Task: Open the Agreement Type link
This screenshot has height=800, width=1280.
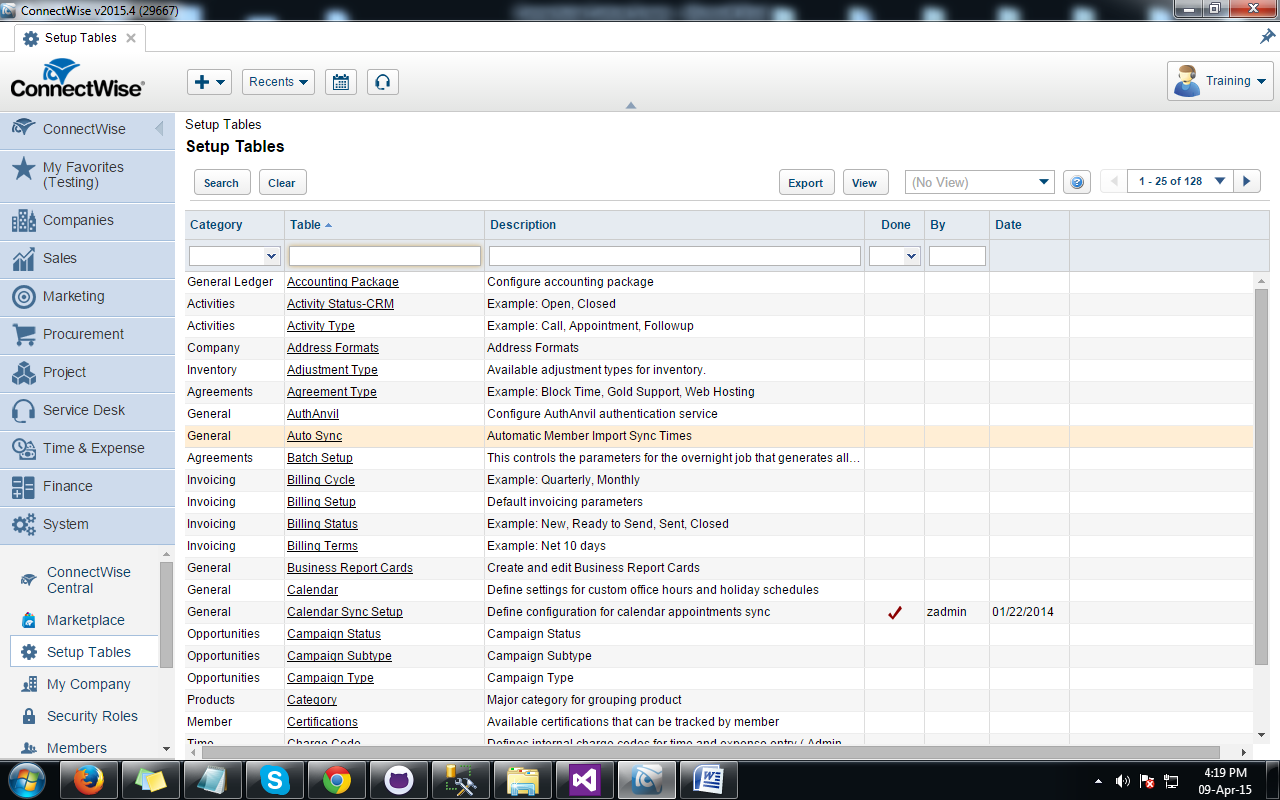Action: (332, 392)
